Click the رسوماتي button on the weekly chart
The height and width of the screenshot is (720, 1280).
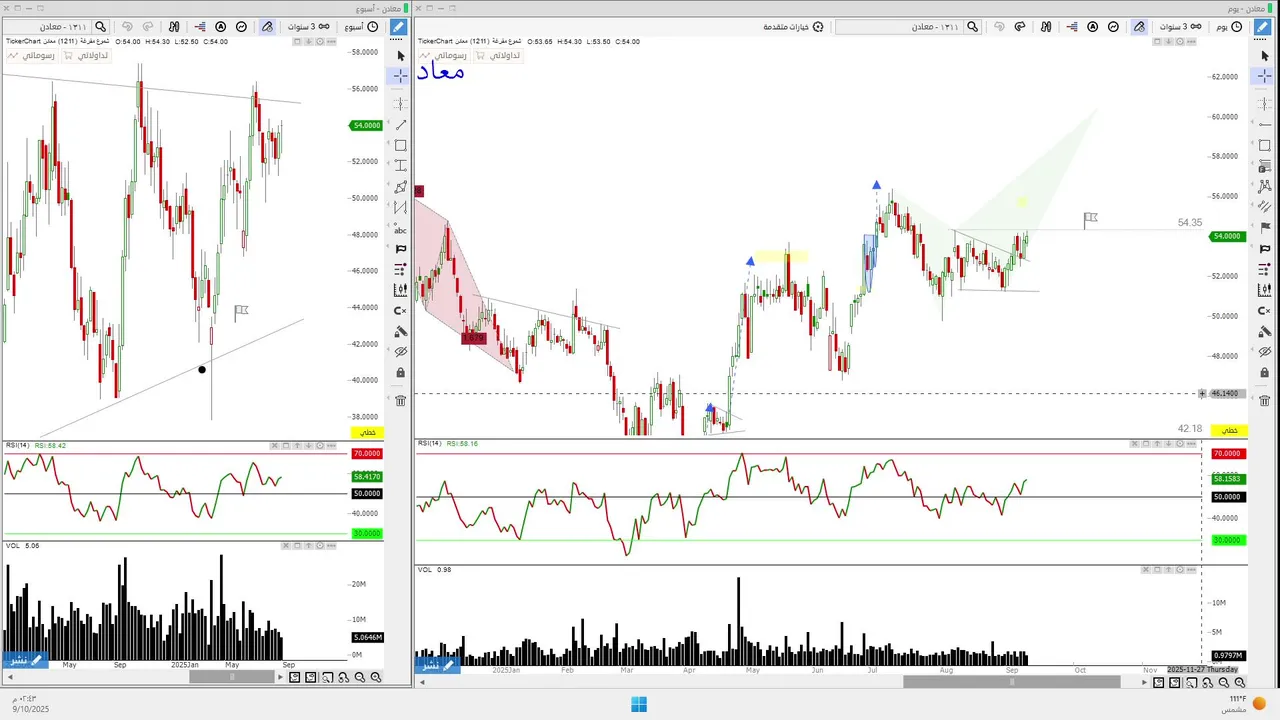tap(32, 55)
